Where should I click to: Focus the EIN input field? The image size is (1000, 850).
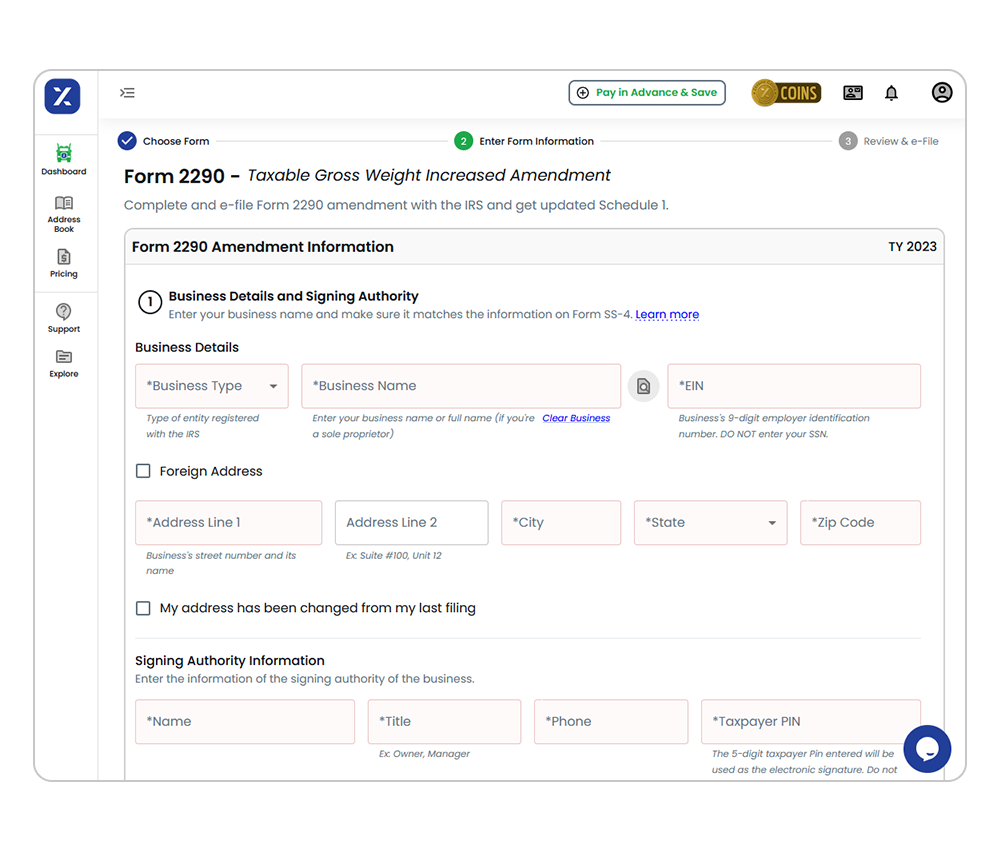(x=794, y=386)
